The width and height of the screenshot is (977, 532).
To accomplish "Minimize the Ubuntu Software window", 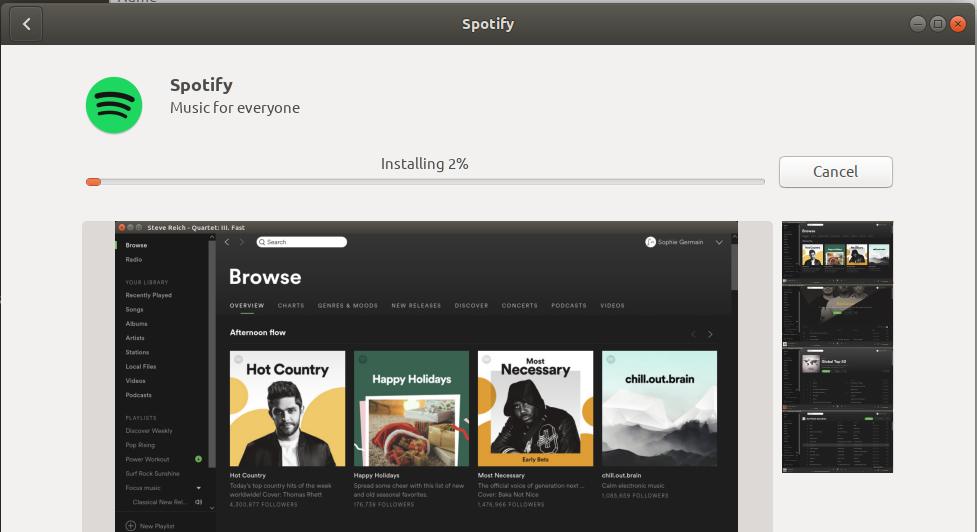I will [x=918, y=24].
